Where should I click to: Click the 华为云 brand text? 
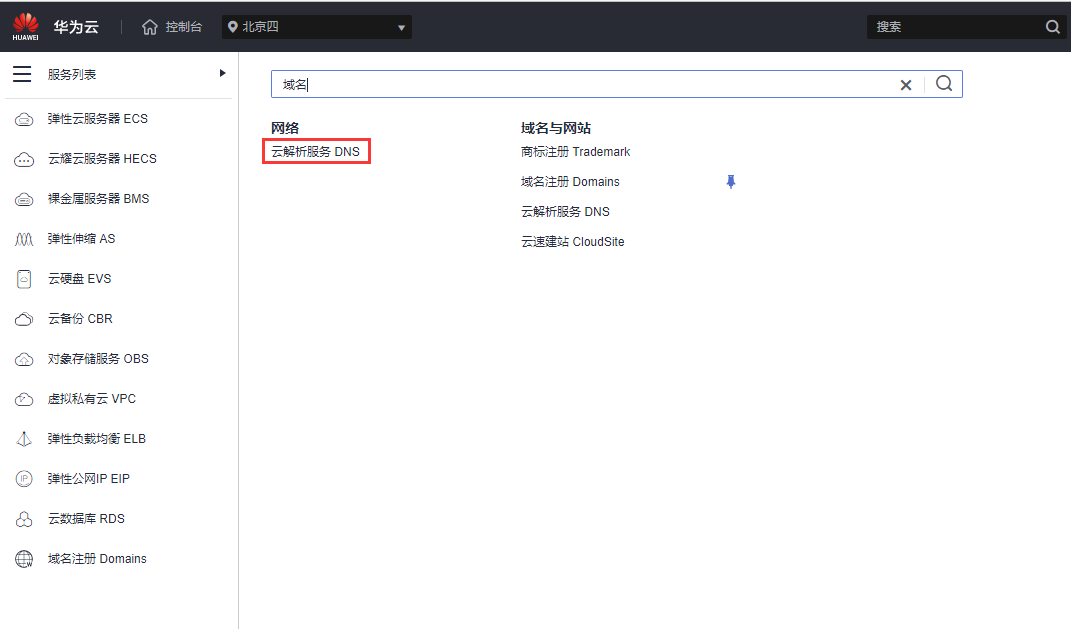pos(76,27)
